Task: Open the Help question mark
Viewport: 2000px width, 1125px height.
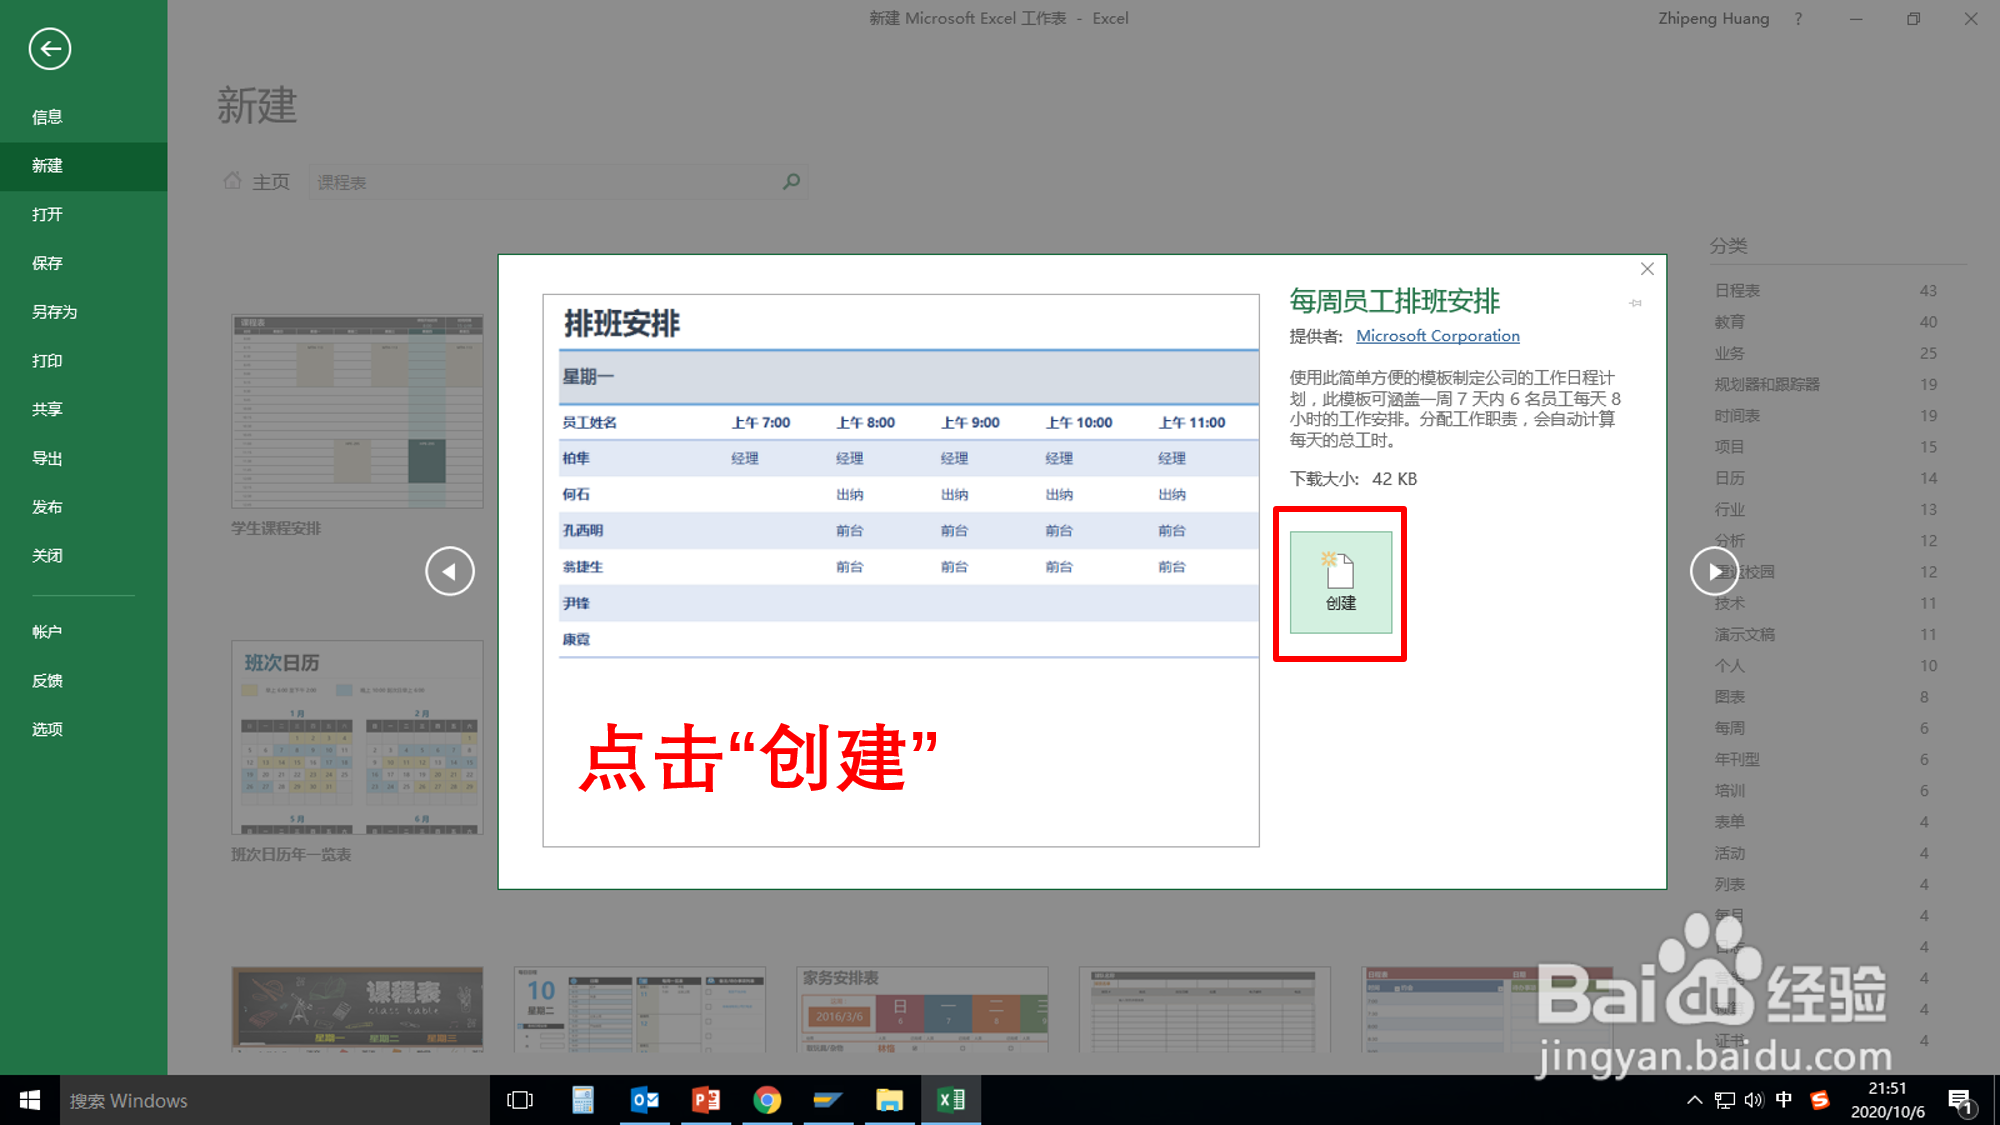Action: click(1798, 18)
